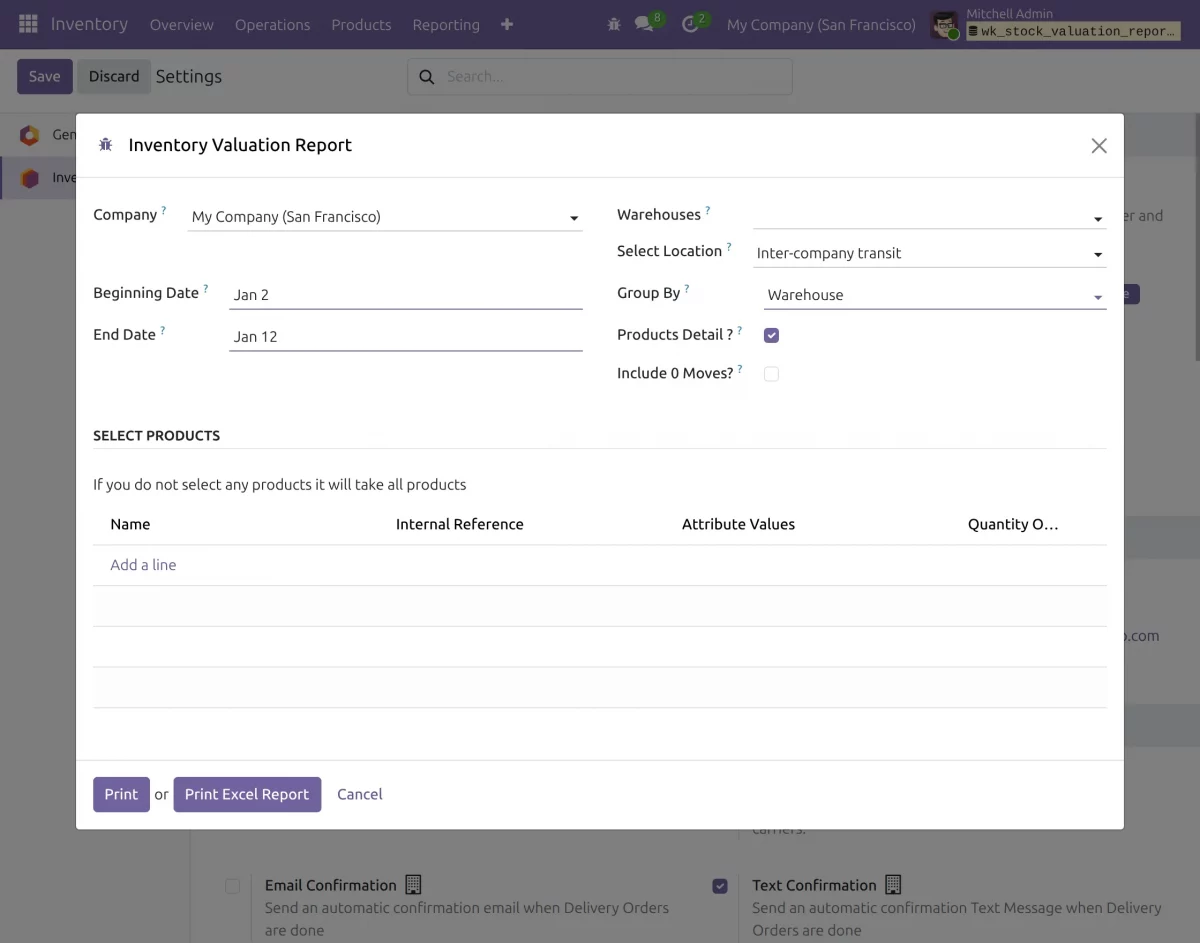This screenshot has height=943, width=1200.
Task: Click the bug icon in dialog header
Action: [x=106, y=145]
